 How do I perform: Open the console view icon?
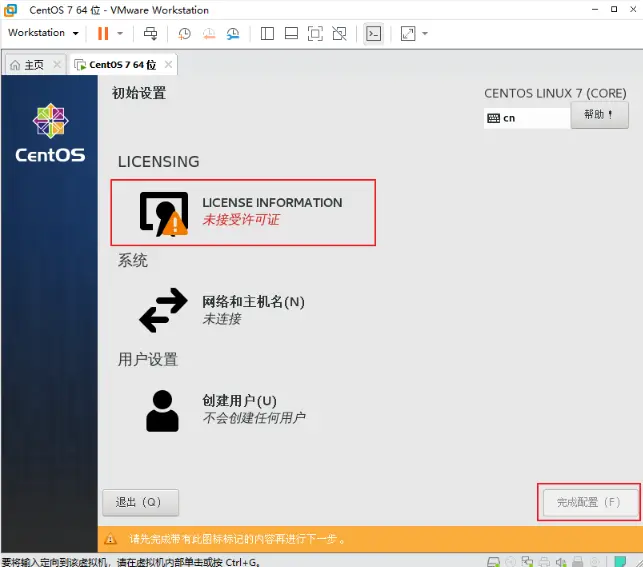click(372, 33)
